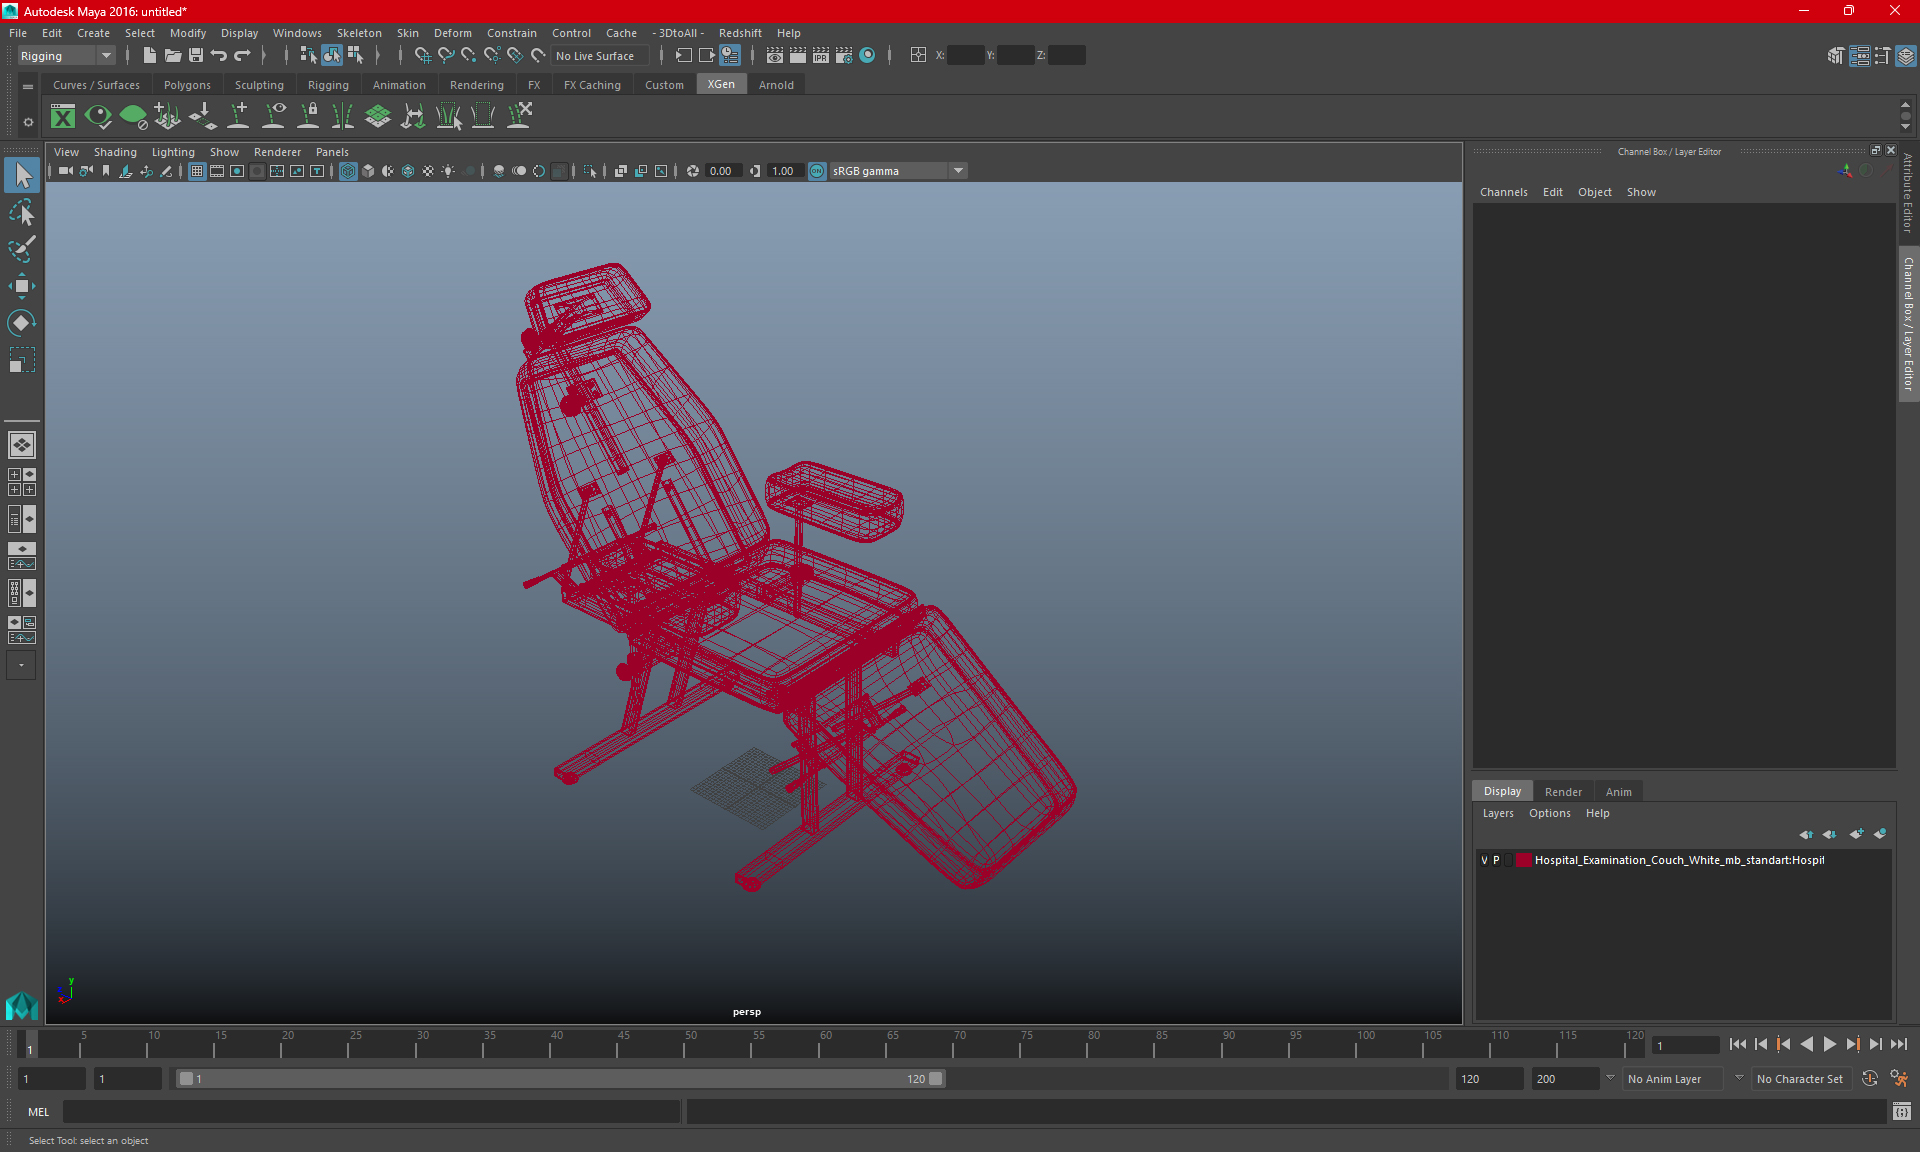Play the animation forwards

click(x=1830, y=1044)
